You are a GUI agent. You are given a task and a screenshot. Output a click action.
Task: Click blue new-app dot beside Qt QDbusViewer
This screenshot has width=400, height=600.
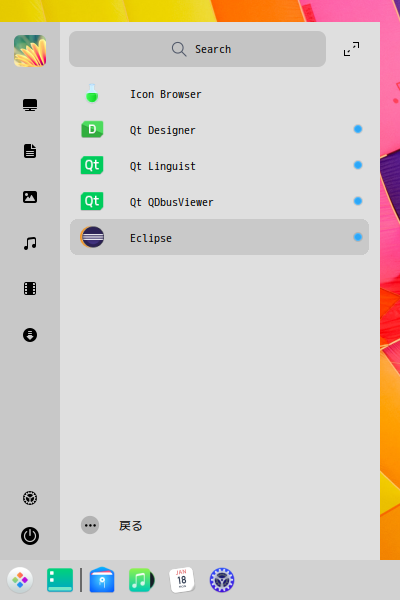(x=358, y=201)
